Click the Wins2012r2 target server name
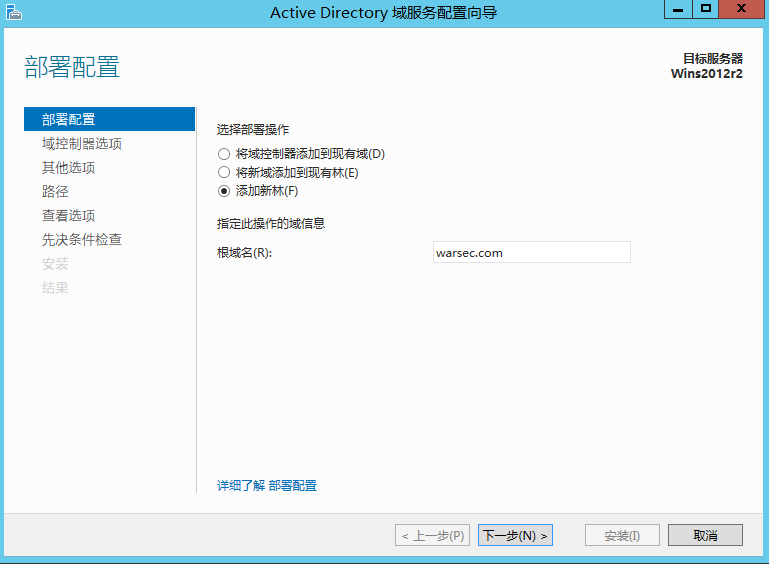769x564 pixels. point(707,74)
